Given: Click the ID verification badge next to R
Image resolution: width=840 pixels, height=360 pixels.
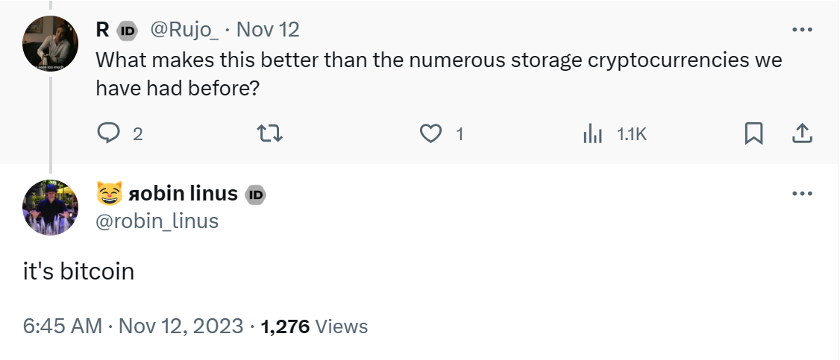Looking at the screenshot, I should (128, 31).
